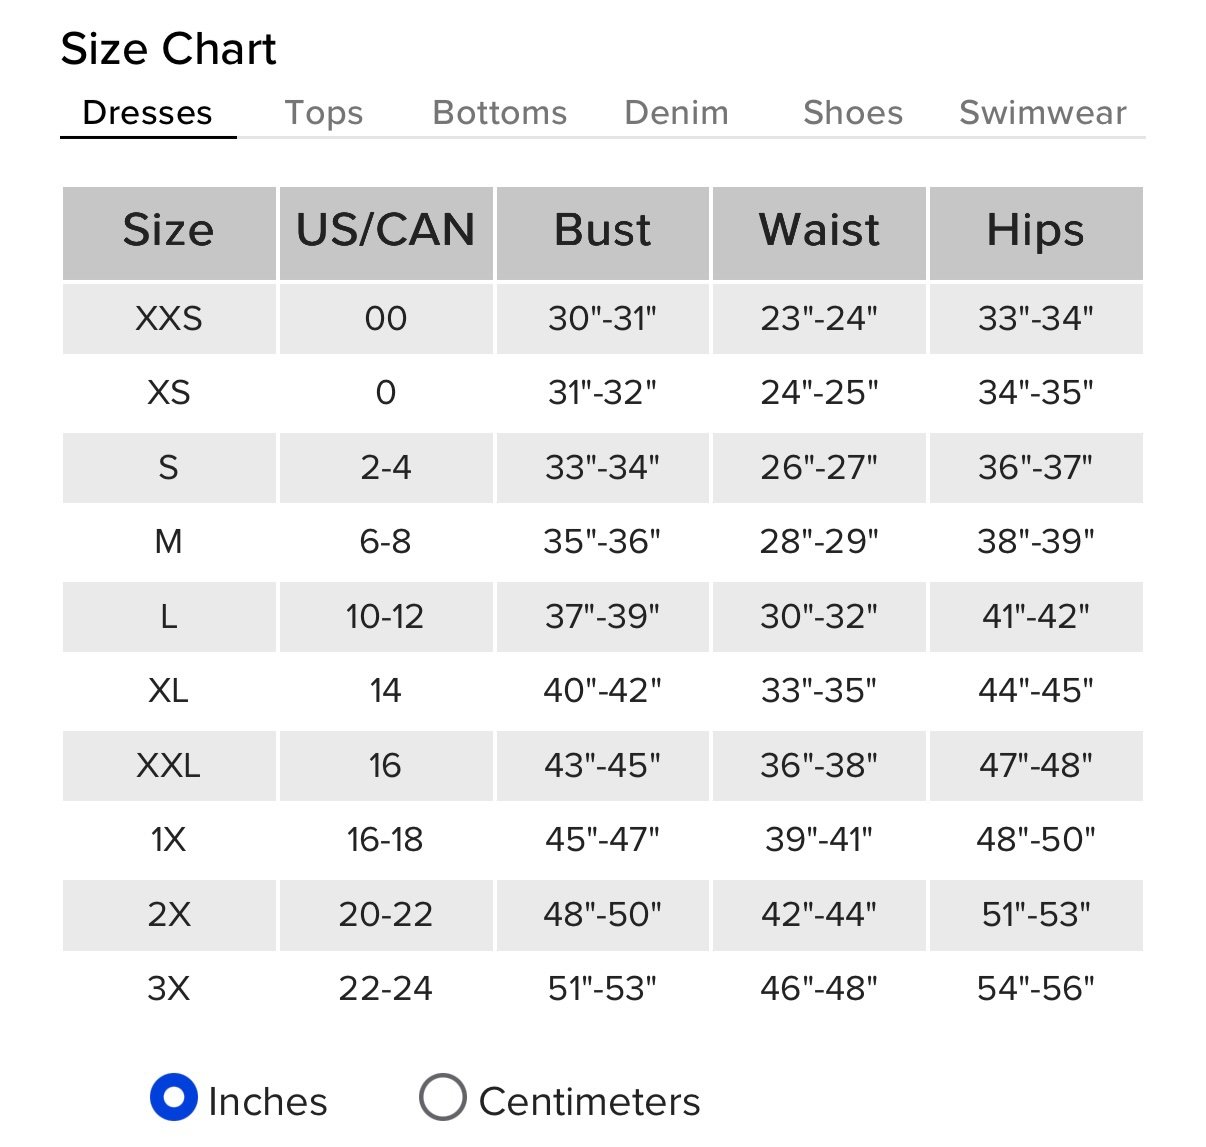Image resolution: width=1206 pixels, height=1147 pixels.
Task: Switch to the Tops tab
Action: (324, 113)
